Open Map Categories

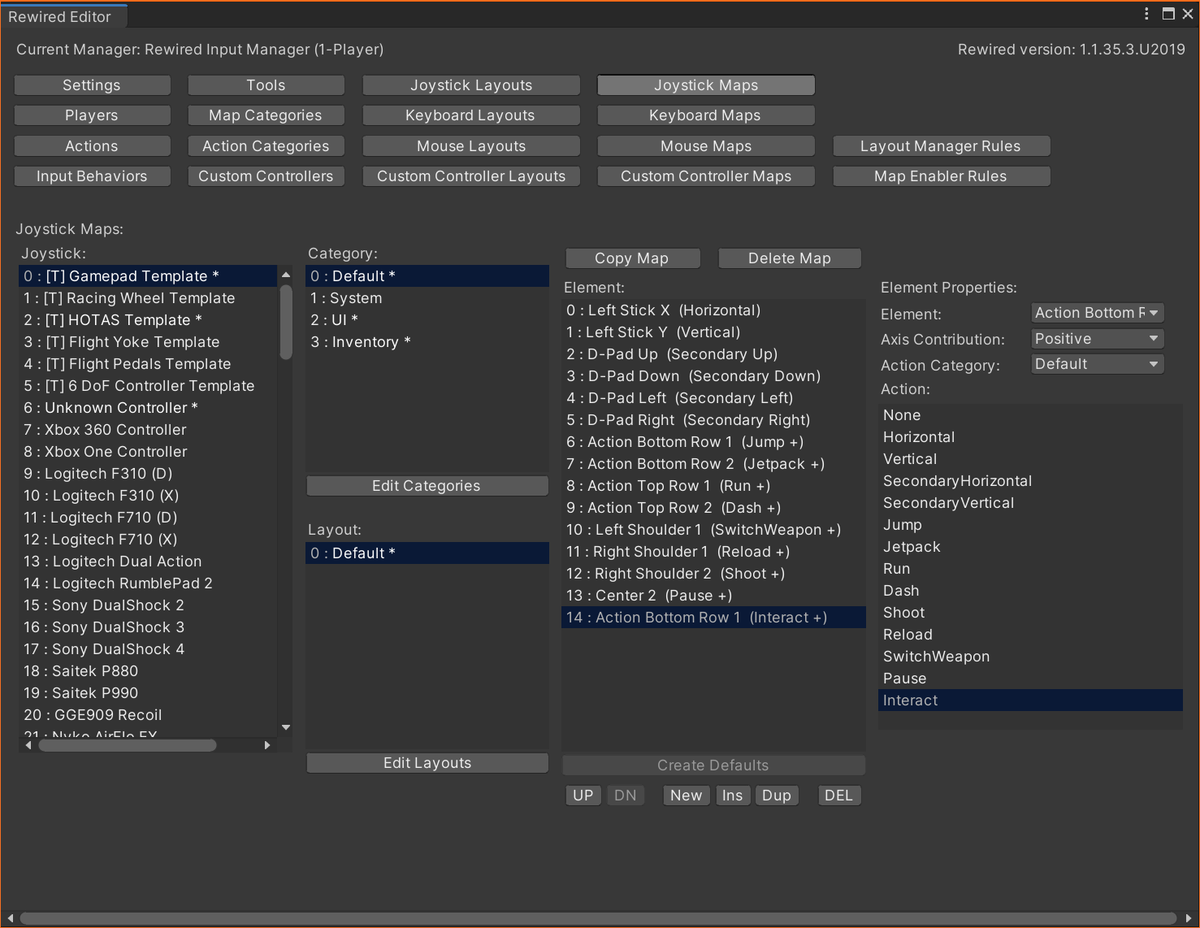click(266, 116)
